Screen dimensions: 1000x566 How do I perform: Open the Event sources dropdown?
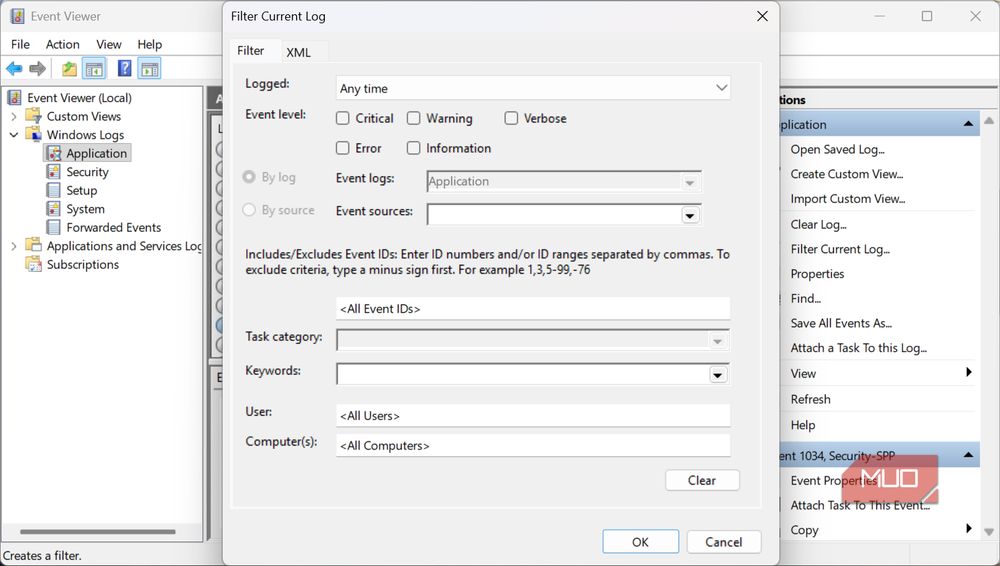(x=689, y=215)
